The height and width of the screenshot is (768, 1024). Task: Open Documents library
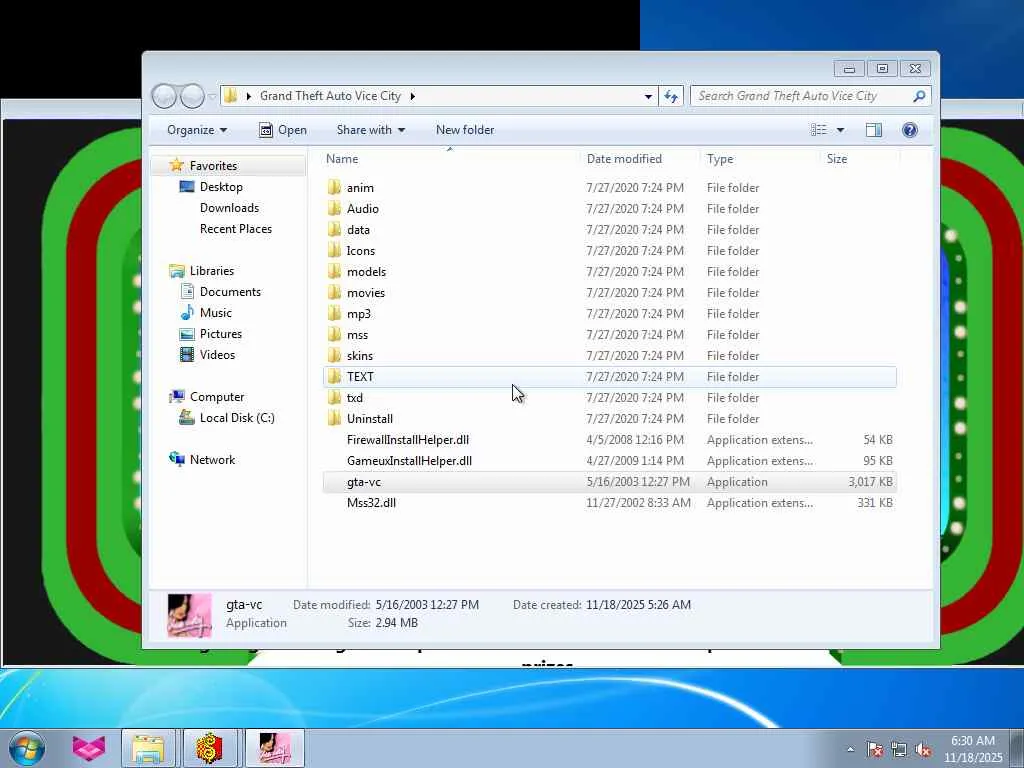231,292
